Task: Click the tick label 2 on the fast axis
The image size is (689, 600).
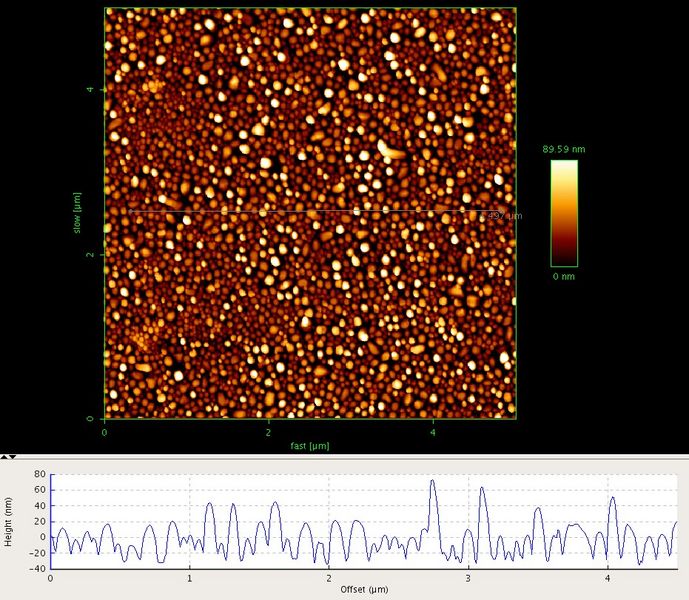Action: pos(268,433)
